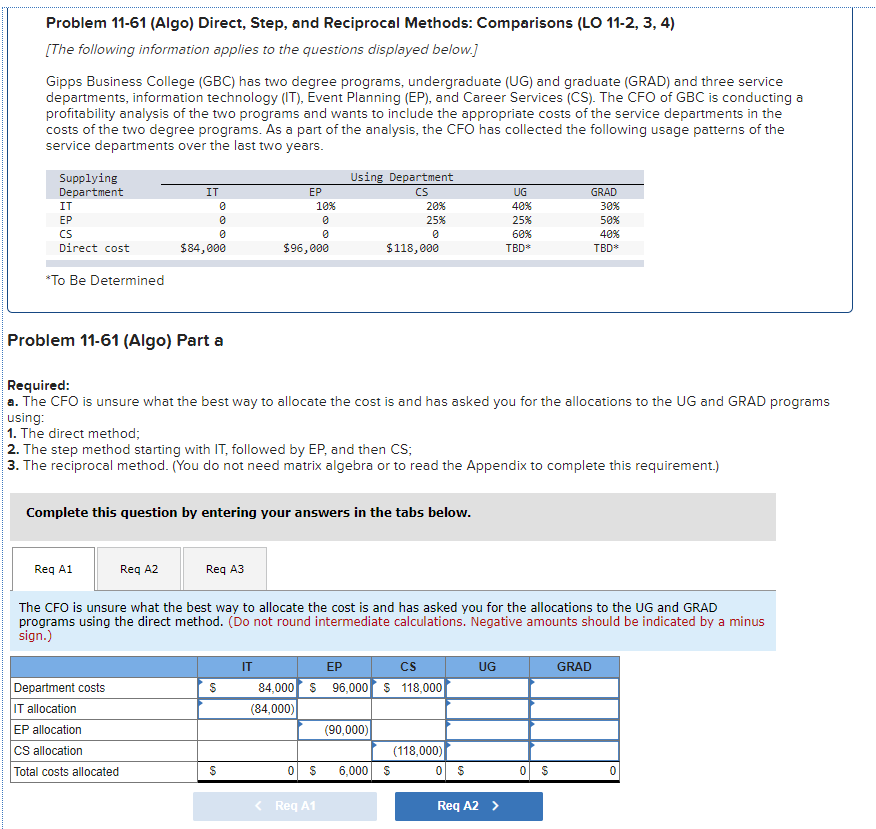
Task: Click the CS allocation cell under UG
Action: pos(487,750)
